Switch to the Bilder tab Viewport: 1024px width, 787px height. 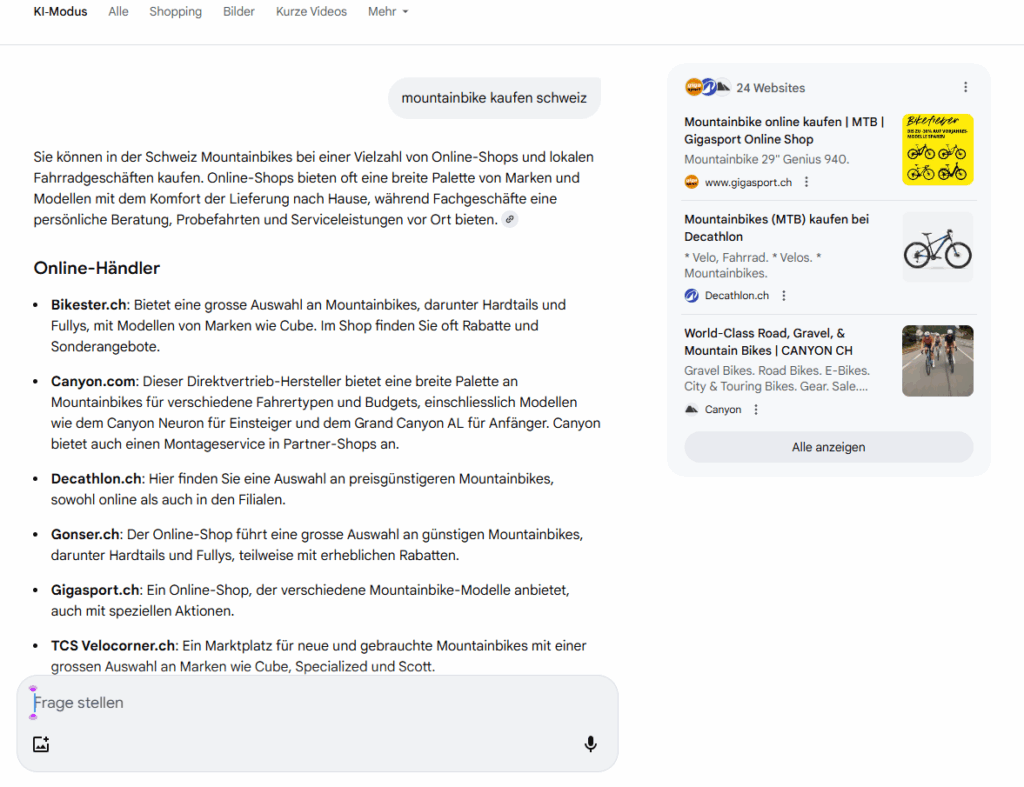point(238,11)
